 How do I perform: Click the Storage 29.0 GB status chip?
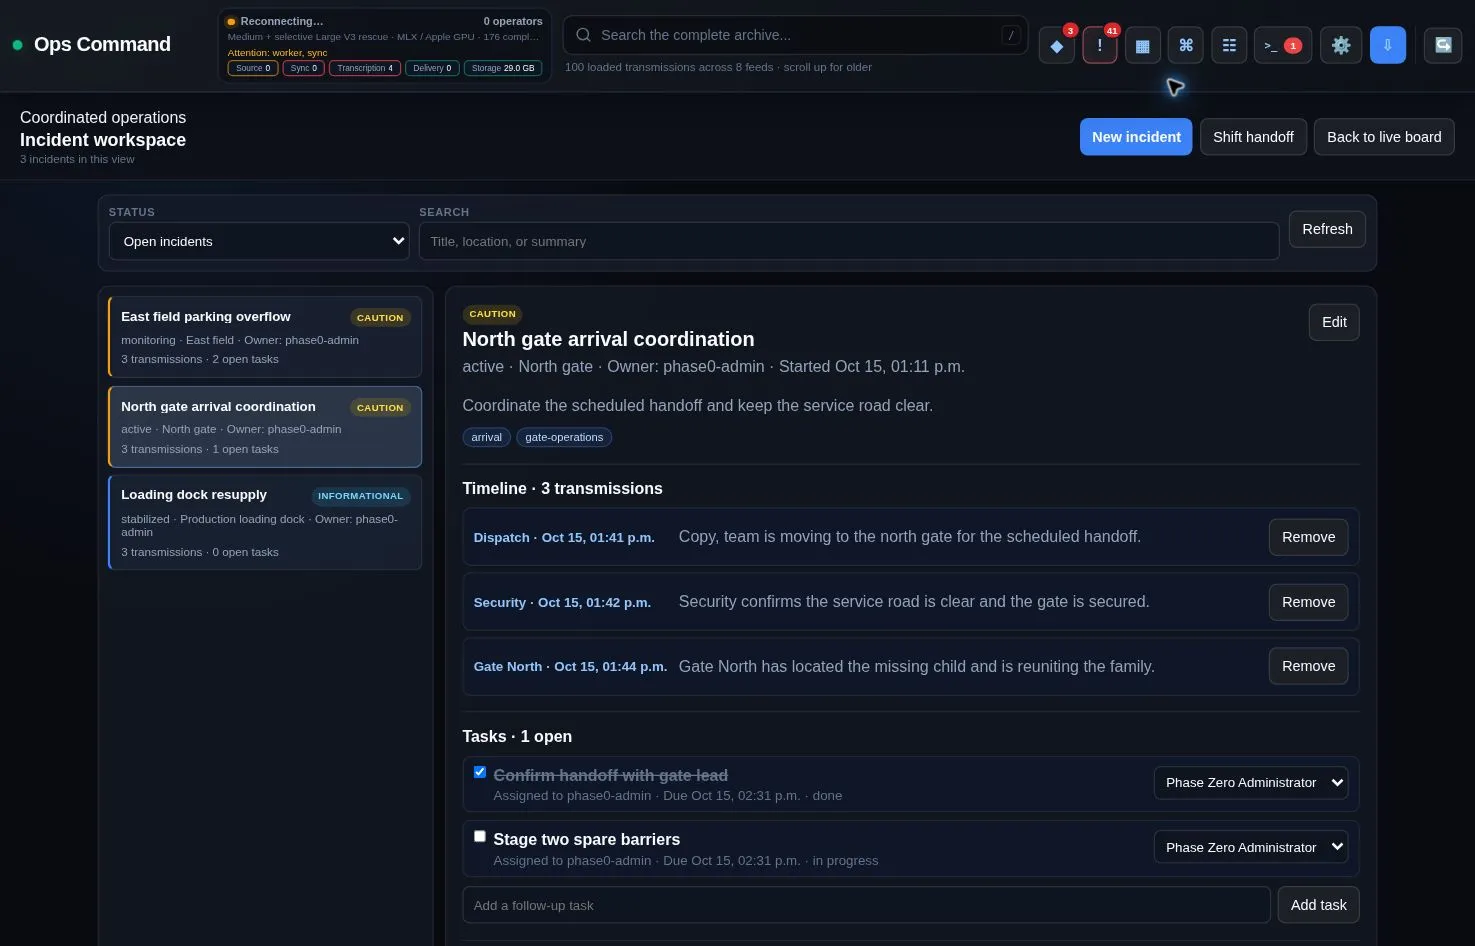pos(503,68)
